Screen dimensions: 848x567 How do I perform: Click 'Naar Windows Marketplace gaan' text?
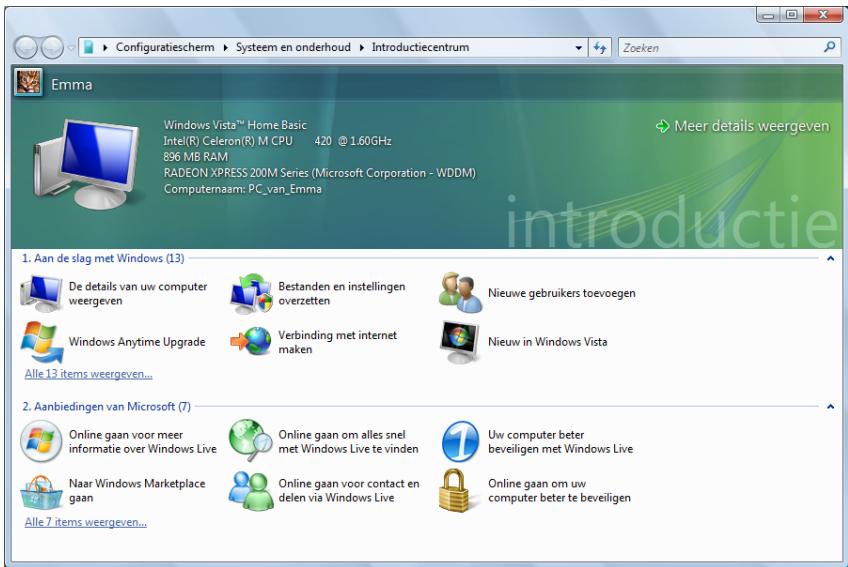pos(137,490)
